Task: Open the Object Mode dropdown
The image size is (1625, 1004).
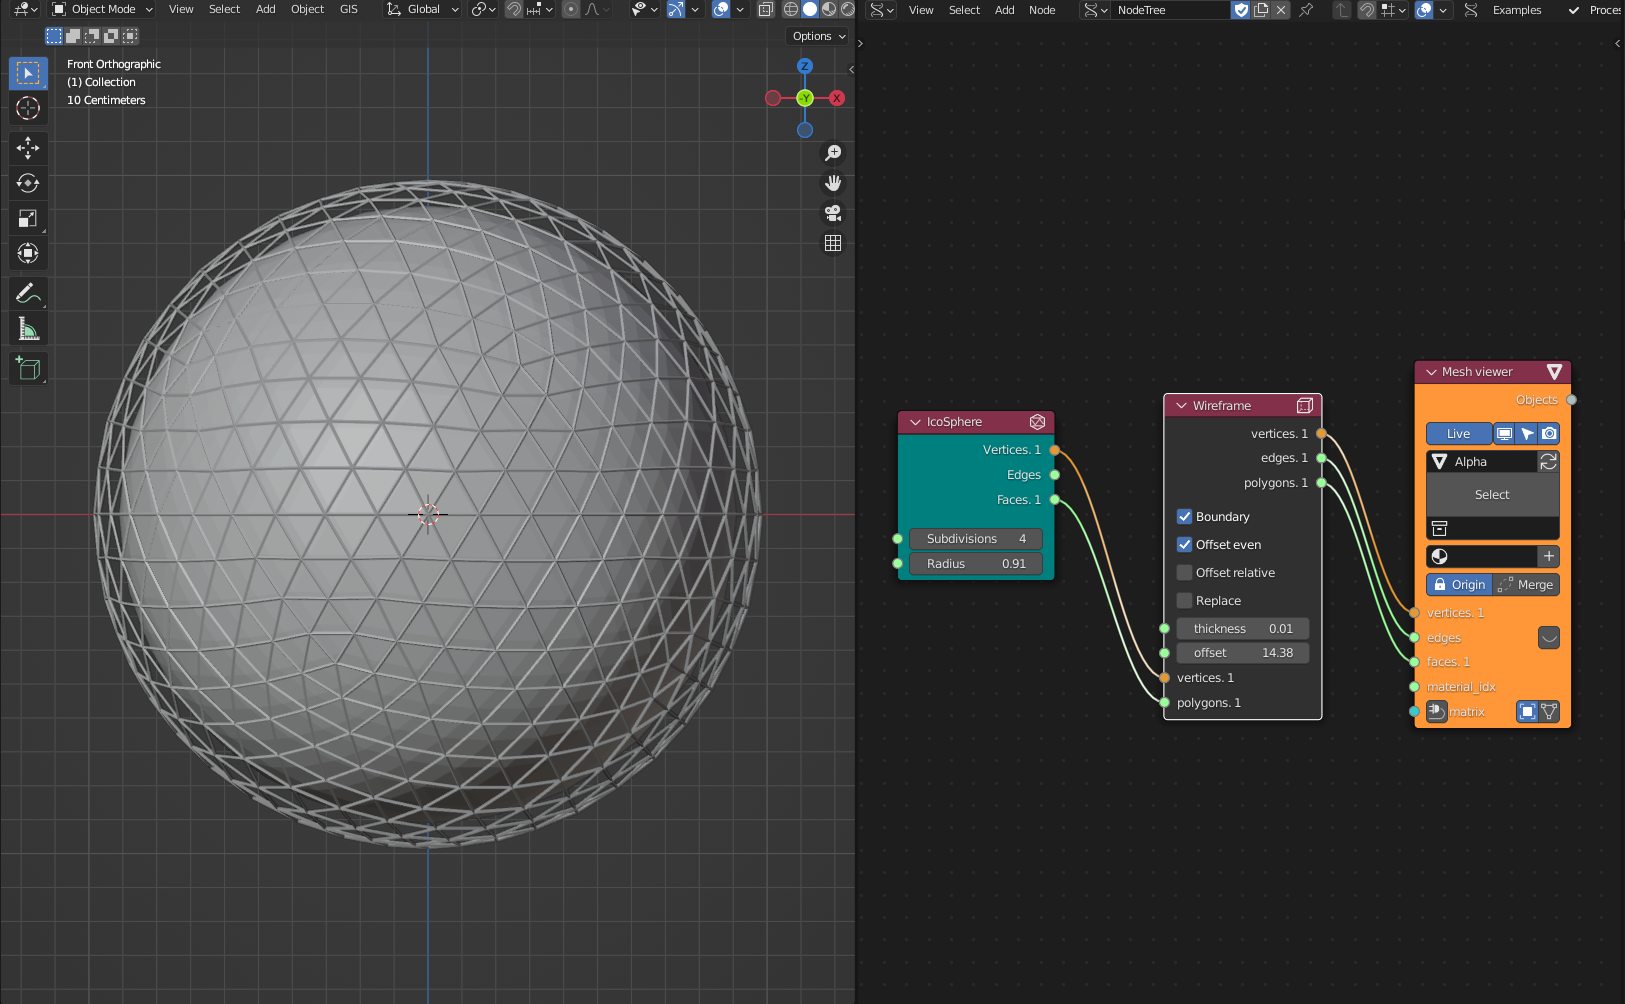Action: (103, 10)
